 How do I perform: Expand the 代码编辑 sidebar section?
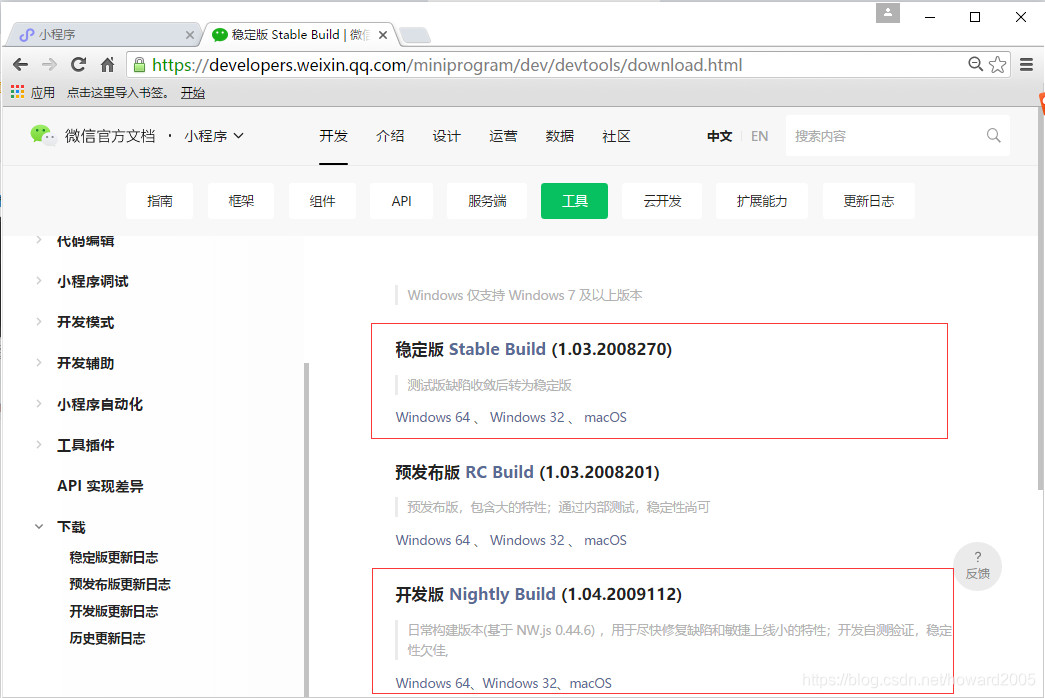coord(39,240)
